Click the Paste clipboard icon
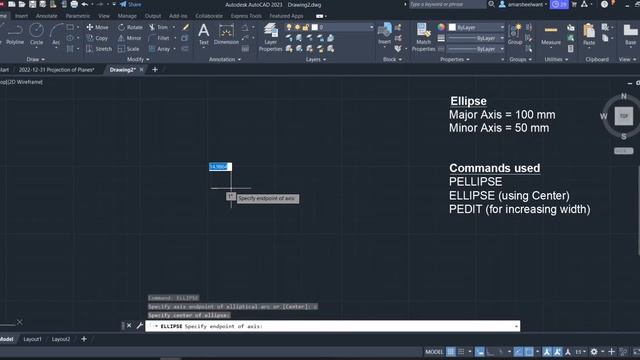This screenshot has height=360, width=640. (x=589, y=35)
